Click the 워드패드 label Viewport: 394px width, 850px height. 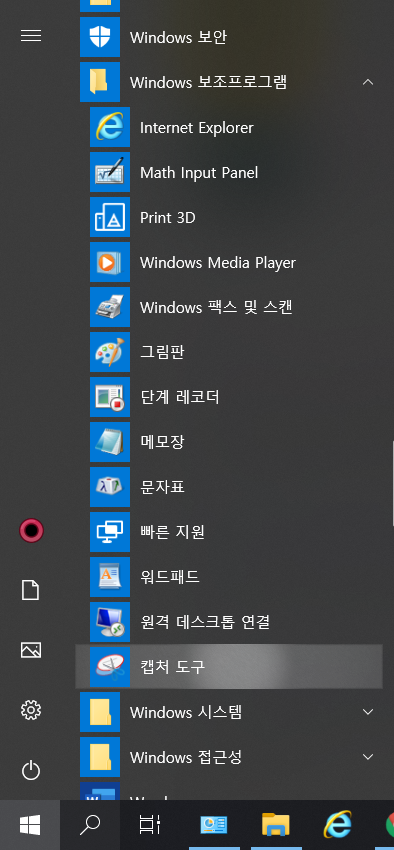tap(170, 577)
